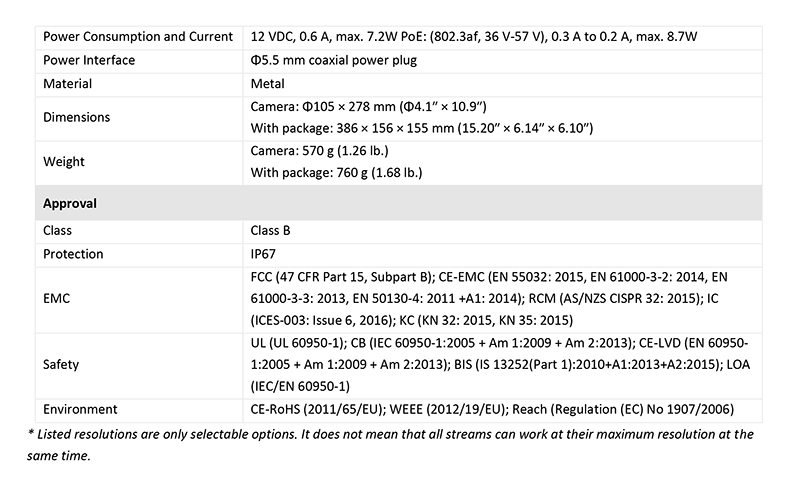Select the With package dimensions line

421,128
